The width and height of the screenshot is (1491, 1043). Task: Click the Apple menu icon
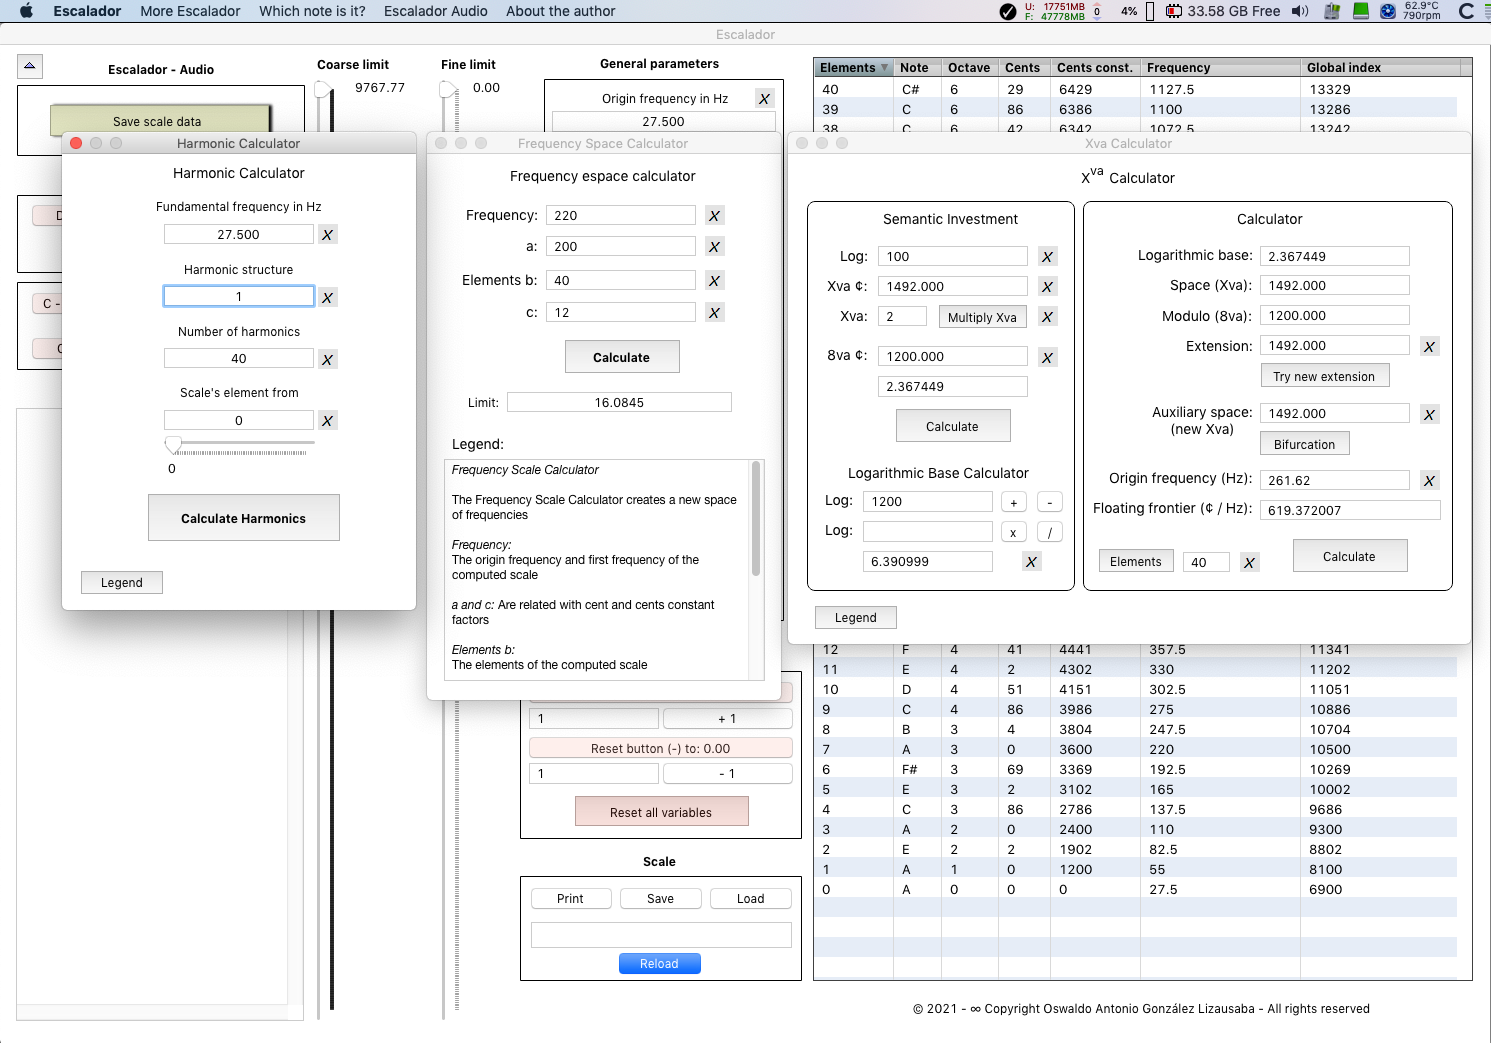tap(26, 11)
